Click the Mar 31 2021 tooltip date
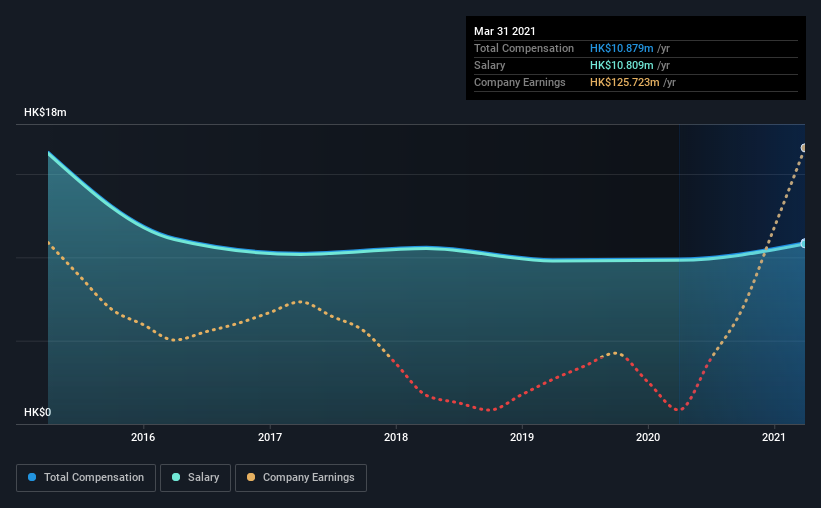This screenshot has width=821, height=508. coord(505,31)
